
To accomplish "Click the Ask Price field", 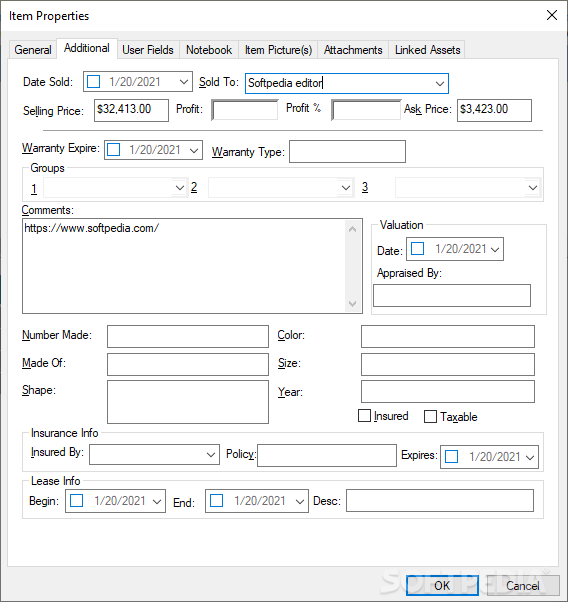I will tap(494, 111).
